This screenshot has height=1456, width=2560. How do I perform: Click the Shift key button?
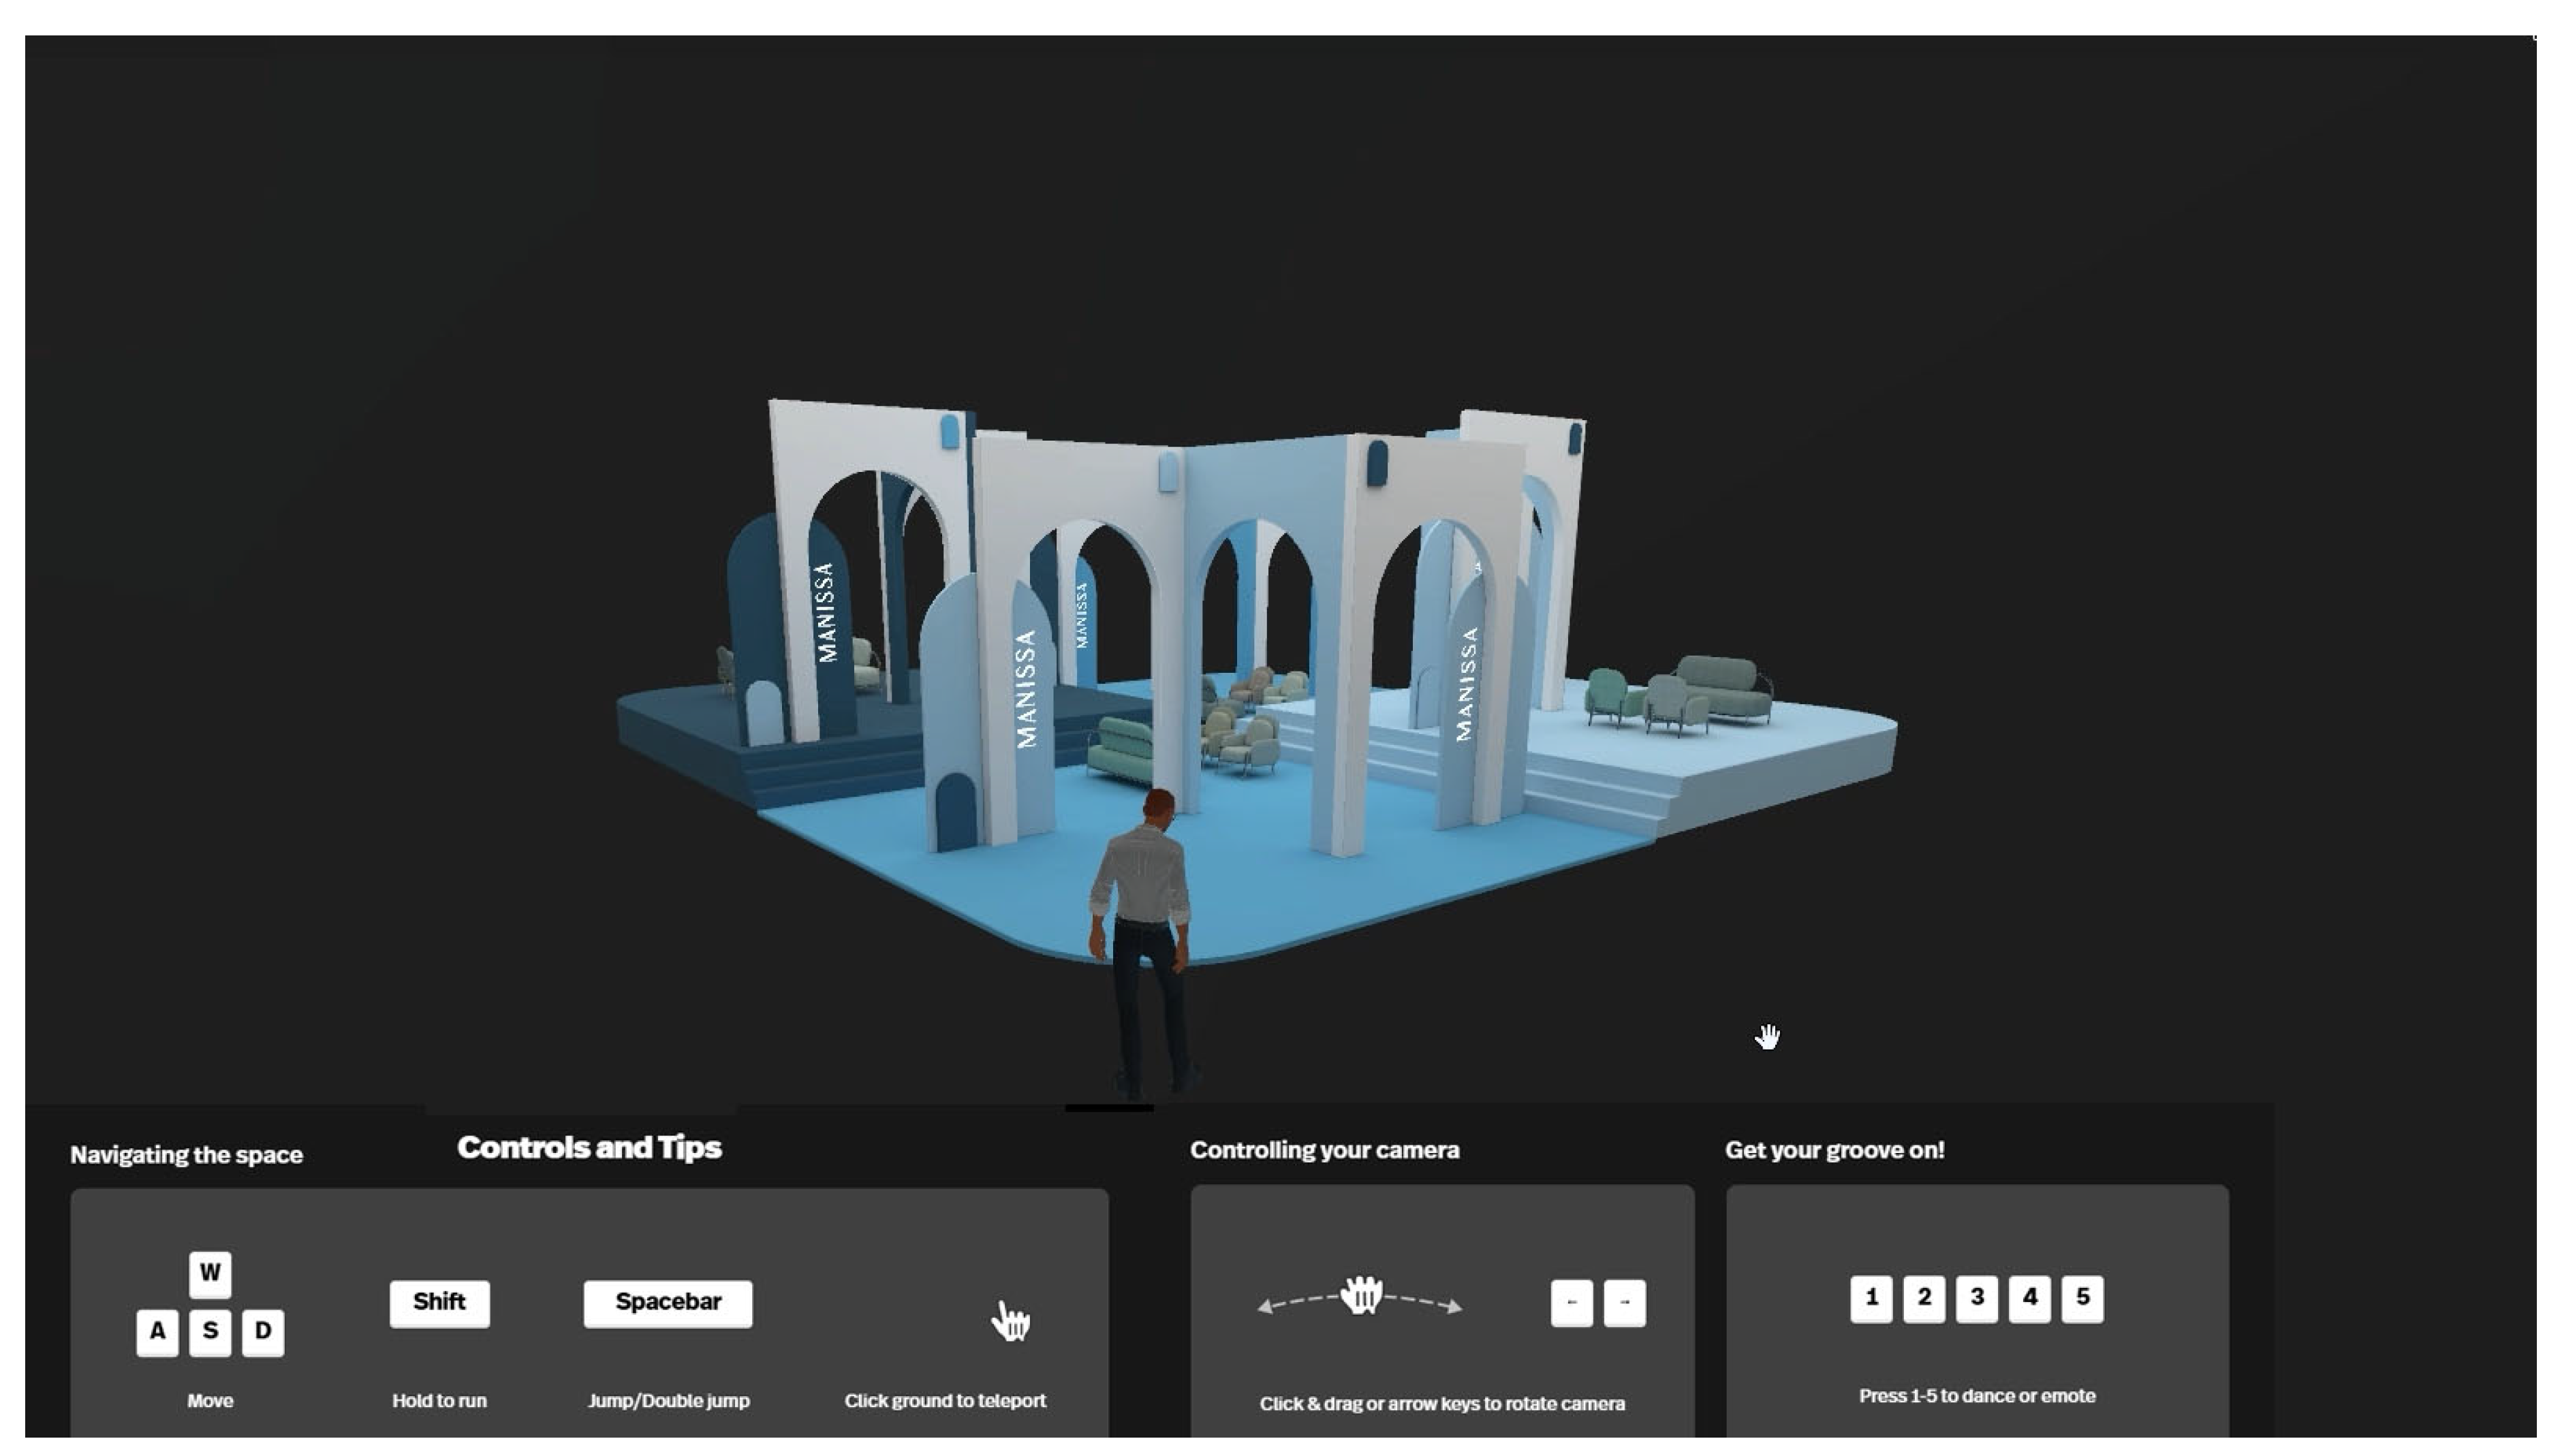tap(439, 1302)
